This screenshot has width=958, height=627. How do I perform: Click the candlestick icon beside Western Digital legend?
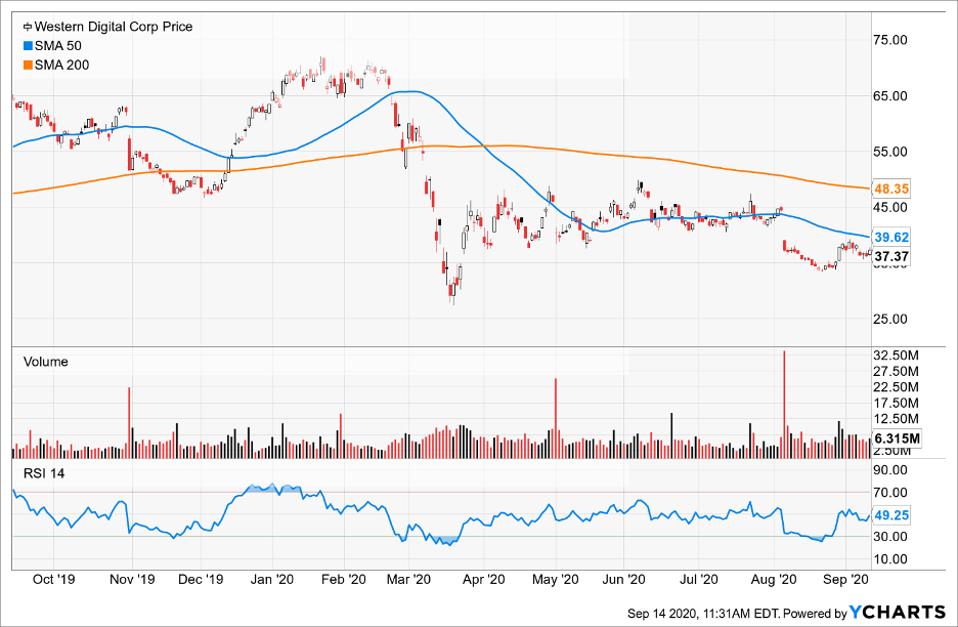click(26, 27)
